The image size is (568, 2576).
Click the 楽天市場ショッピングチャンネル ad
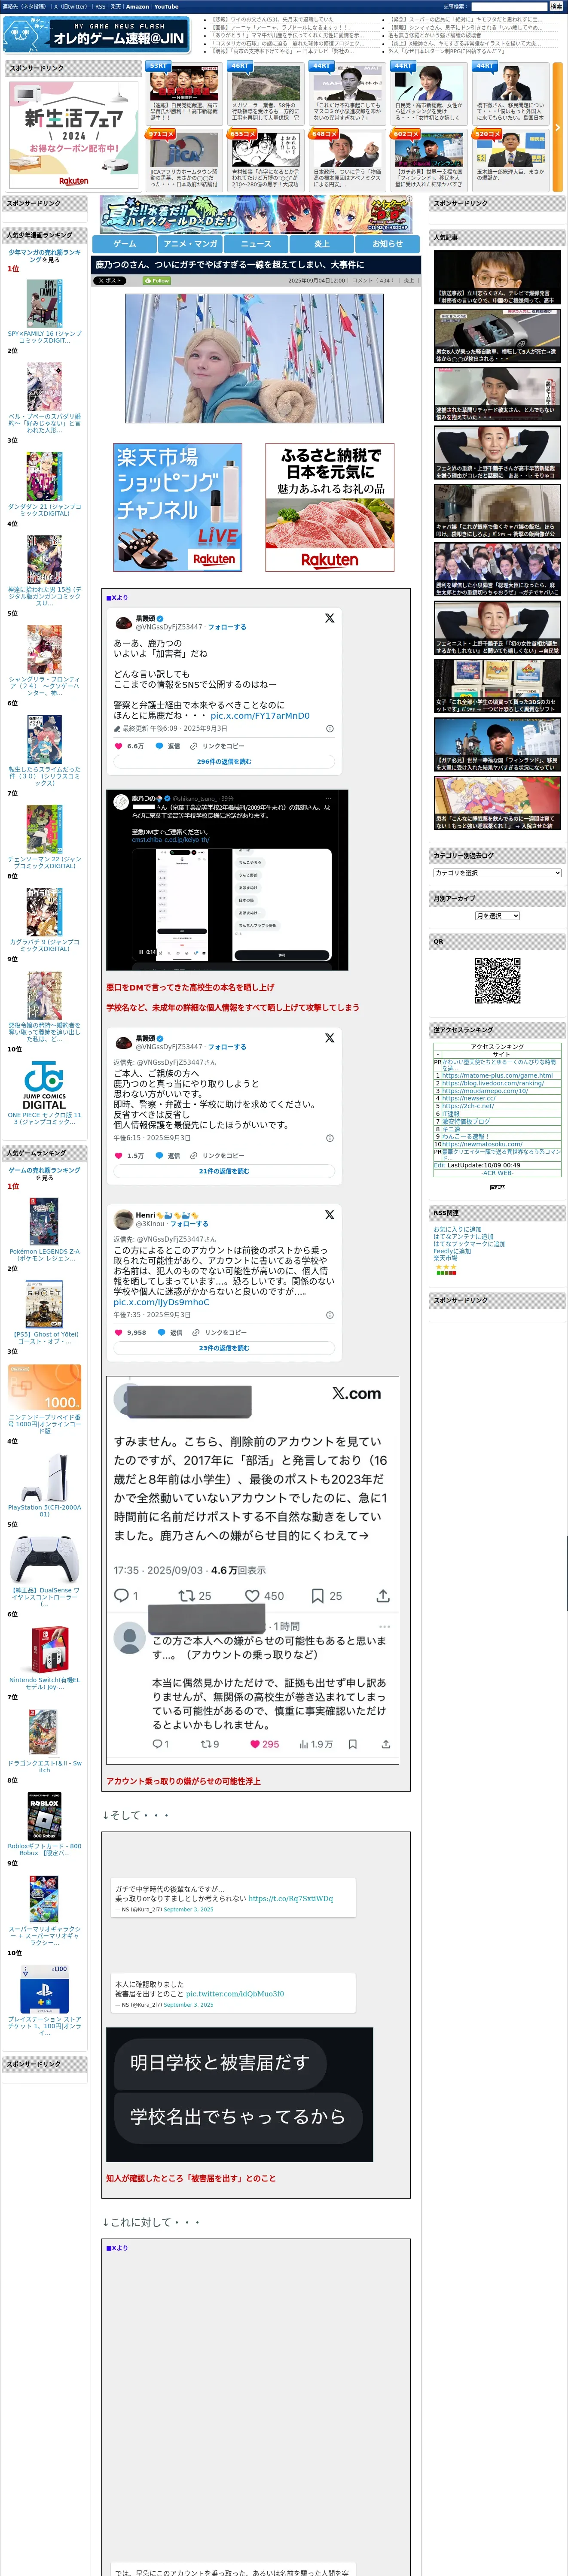pos(177,508)
